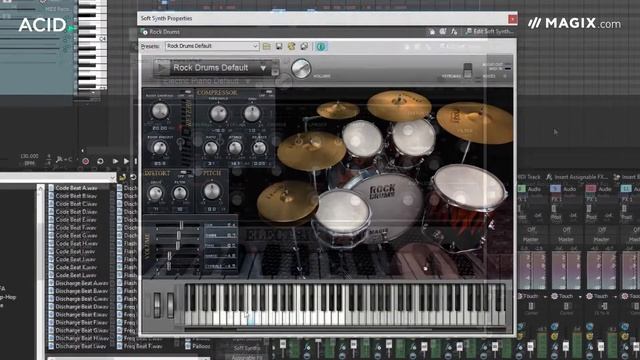Click Insert Assignable FX in the mixer
This screenshot has width=640, height=360.
577,177
